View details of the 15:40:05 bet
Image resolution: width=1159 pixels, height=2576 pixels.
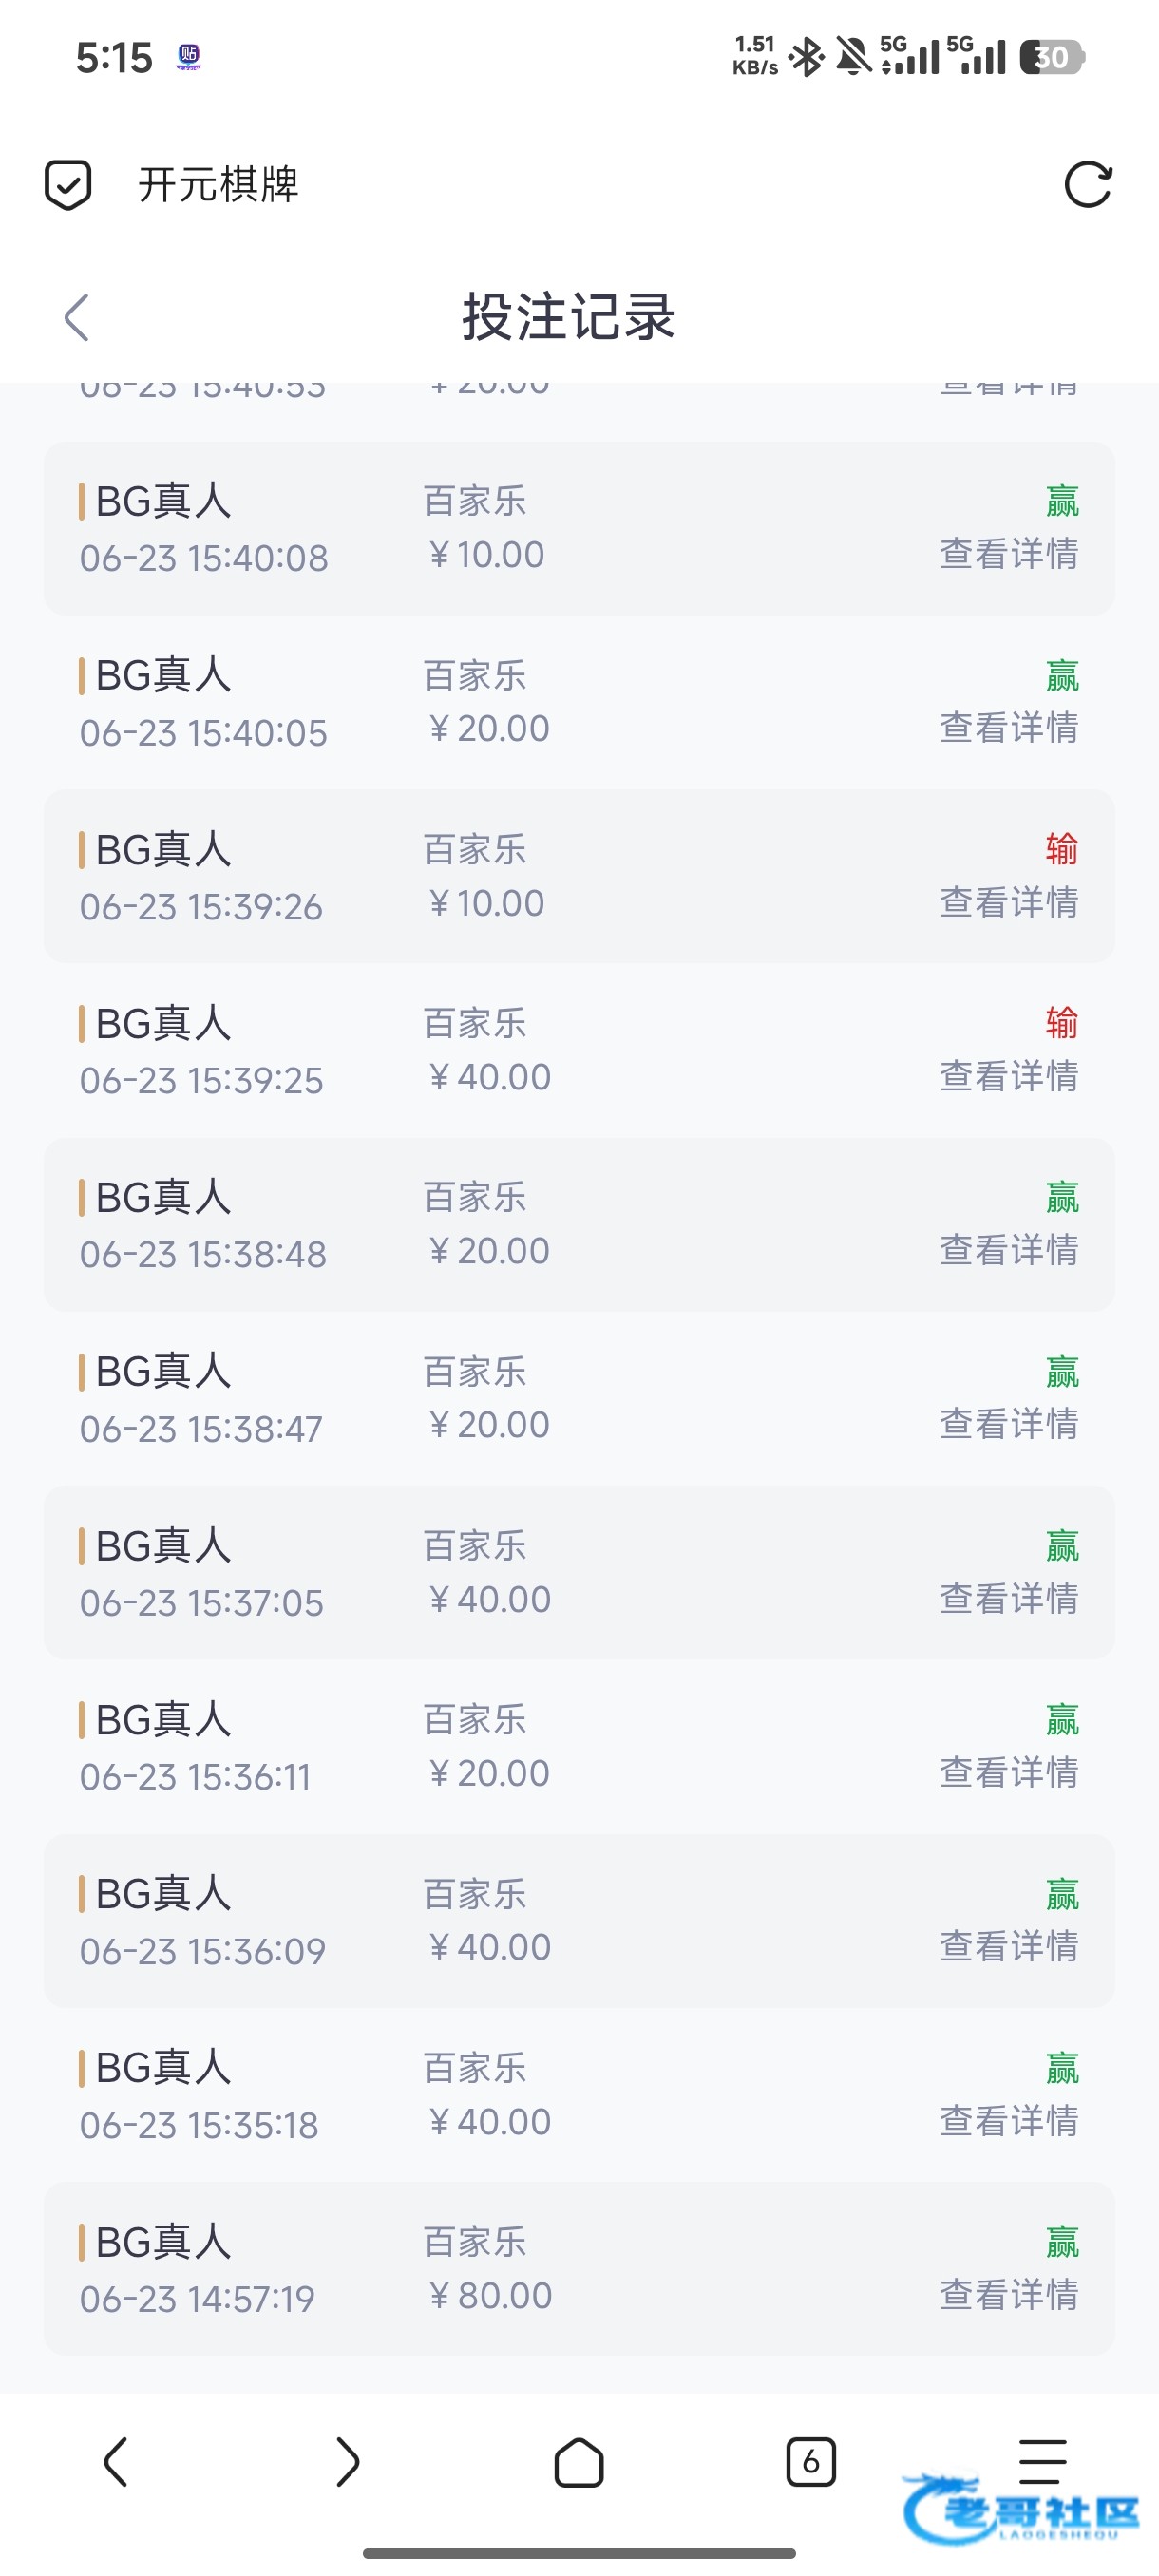[1009, 728]
